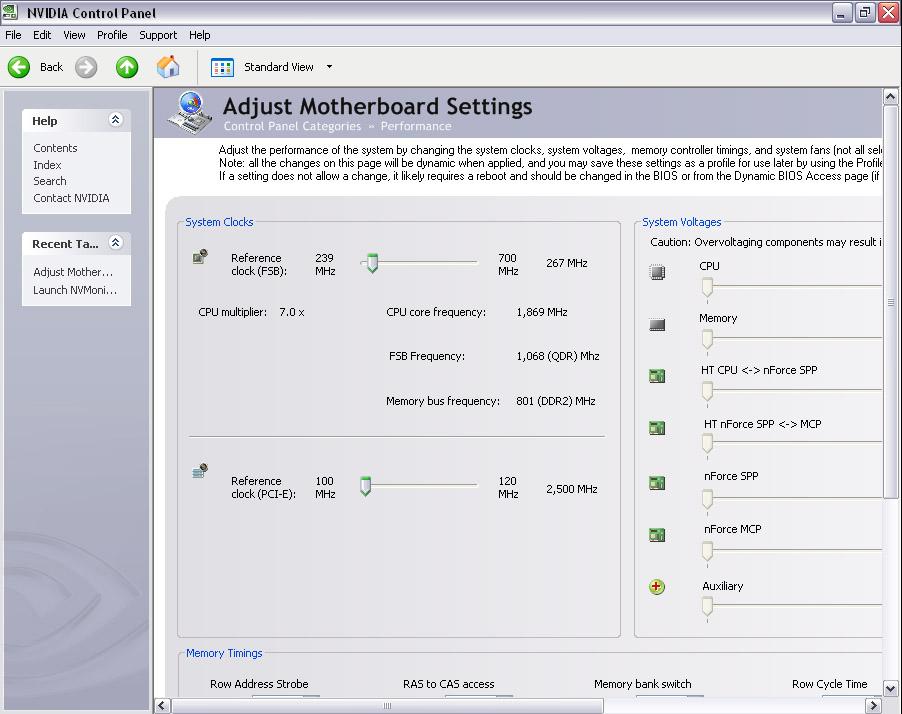Click the 801 (DDR2) MHz memory bus value

click(556, 401)
